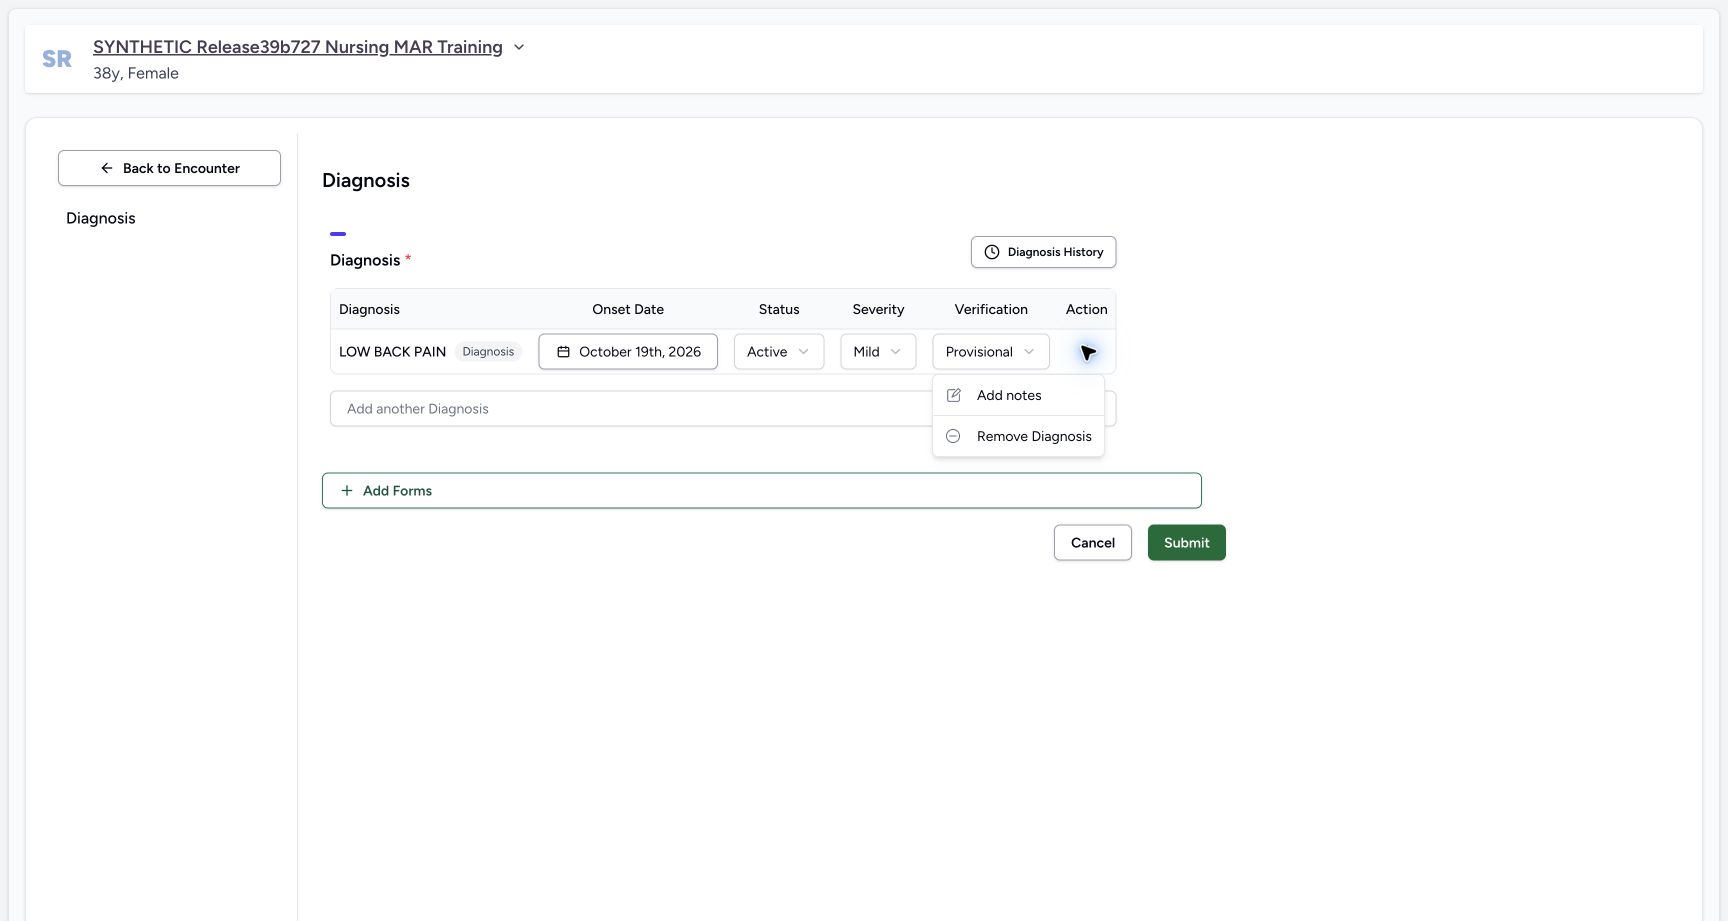This screenshot has height=921, width=1728.
Task: Click the clock icon in Diagnosis History
Action: [992, 252]
